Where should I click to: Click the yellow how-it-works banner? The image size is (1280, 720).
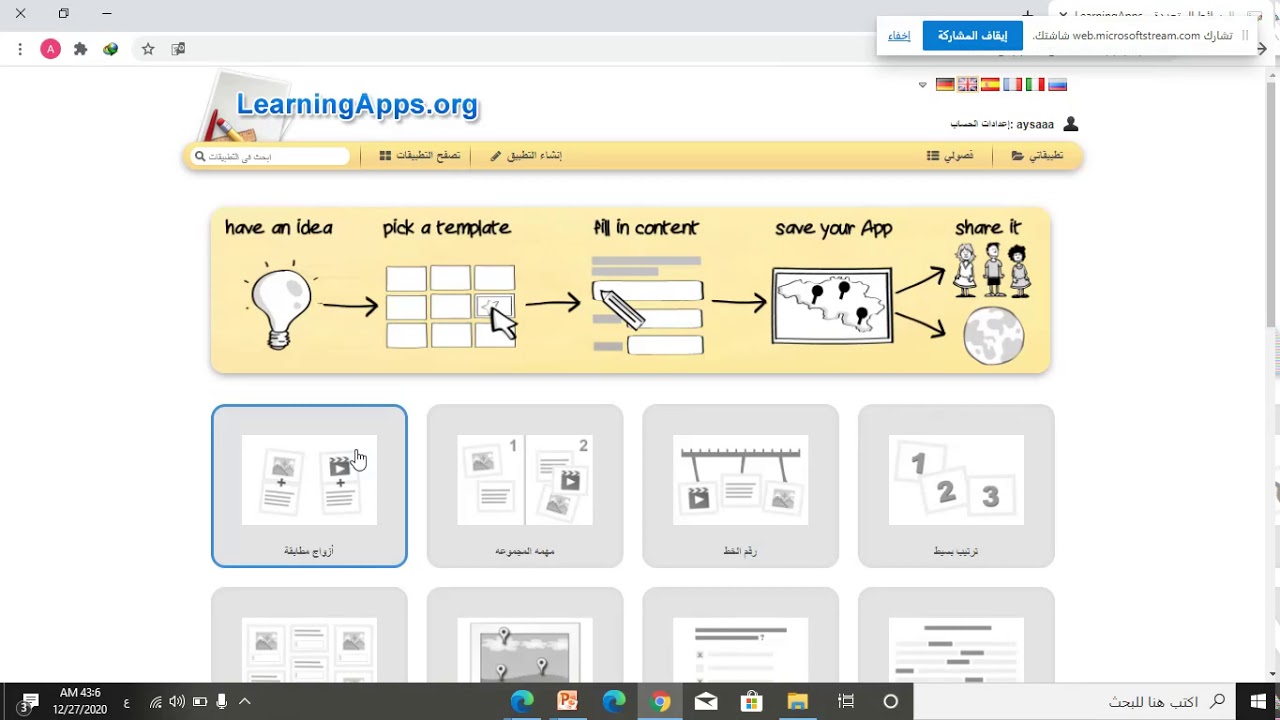coord(630,290)
